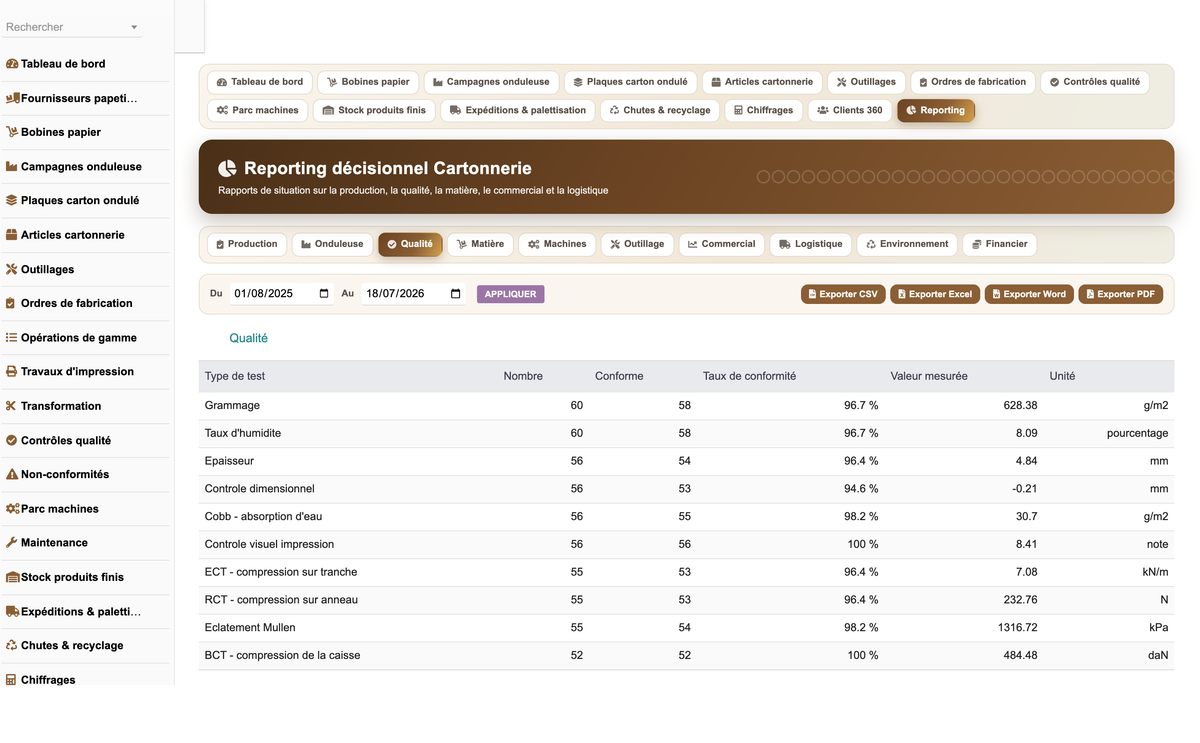1200x743 pixels.
Task: Click the Opérations de gamme sidebar list icon
Action: (x=12, y=338)
